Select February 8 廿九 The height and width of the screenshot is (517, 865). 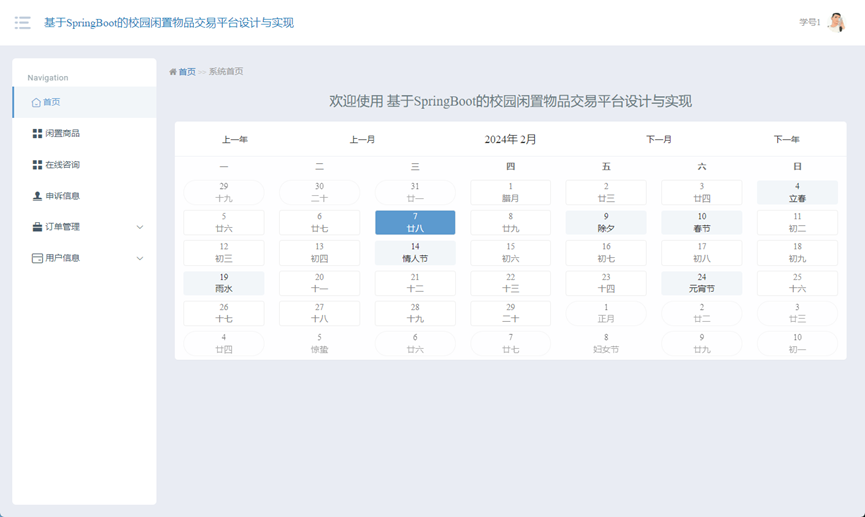point(510,222)
